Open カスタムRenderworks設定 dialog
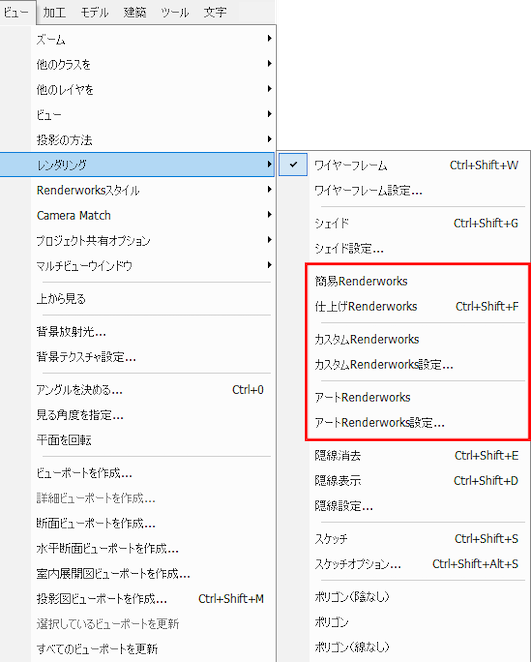Viewport: 531px width, 662px height. pos(417,364)
